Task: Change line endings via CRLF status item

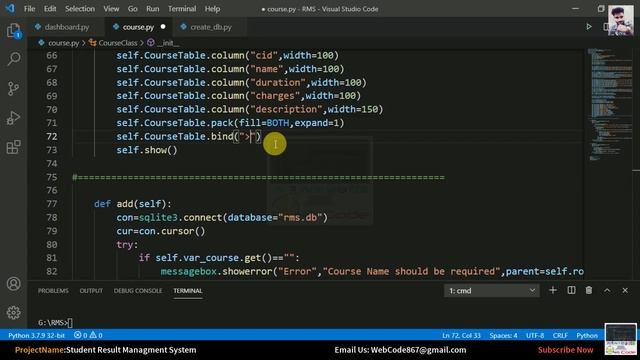Action: 560,335
